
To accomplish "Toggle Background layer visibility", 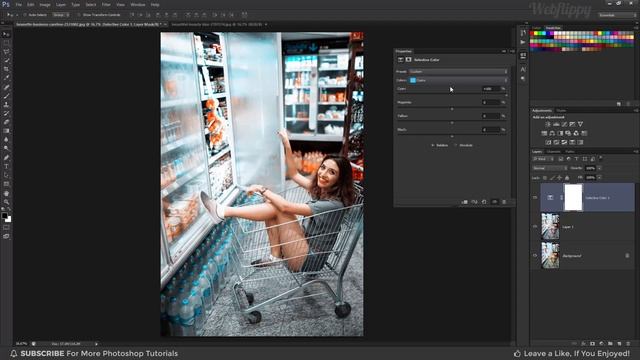I will [x=535, y=256].
